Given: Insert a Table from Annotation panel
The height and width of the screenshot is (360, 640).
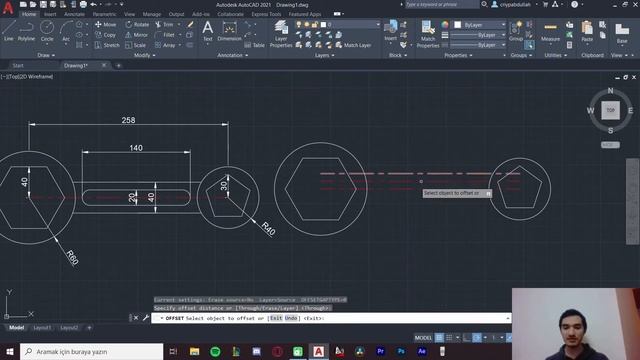Looking at the screenshot, I should click(x=255, y=45).
